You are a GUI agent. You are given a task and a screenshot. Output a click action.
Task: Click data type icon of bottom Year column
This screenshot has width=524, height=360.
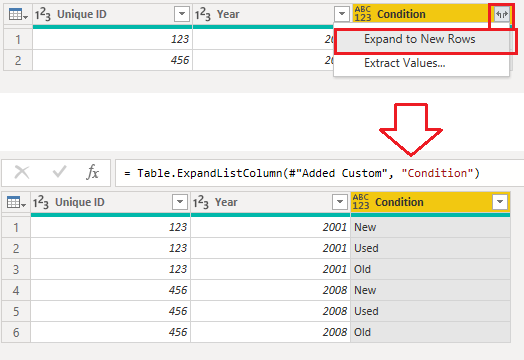(x=201, y=203)
